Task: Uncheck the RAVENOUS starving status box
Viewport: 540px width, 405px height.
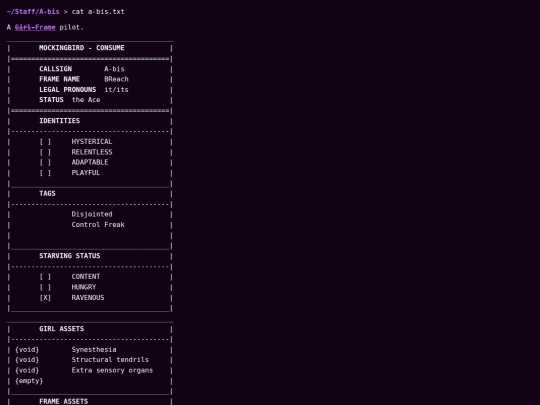Action: [x=45, y=298]
